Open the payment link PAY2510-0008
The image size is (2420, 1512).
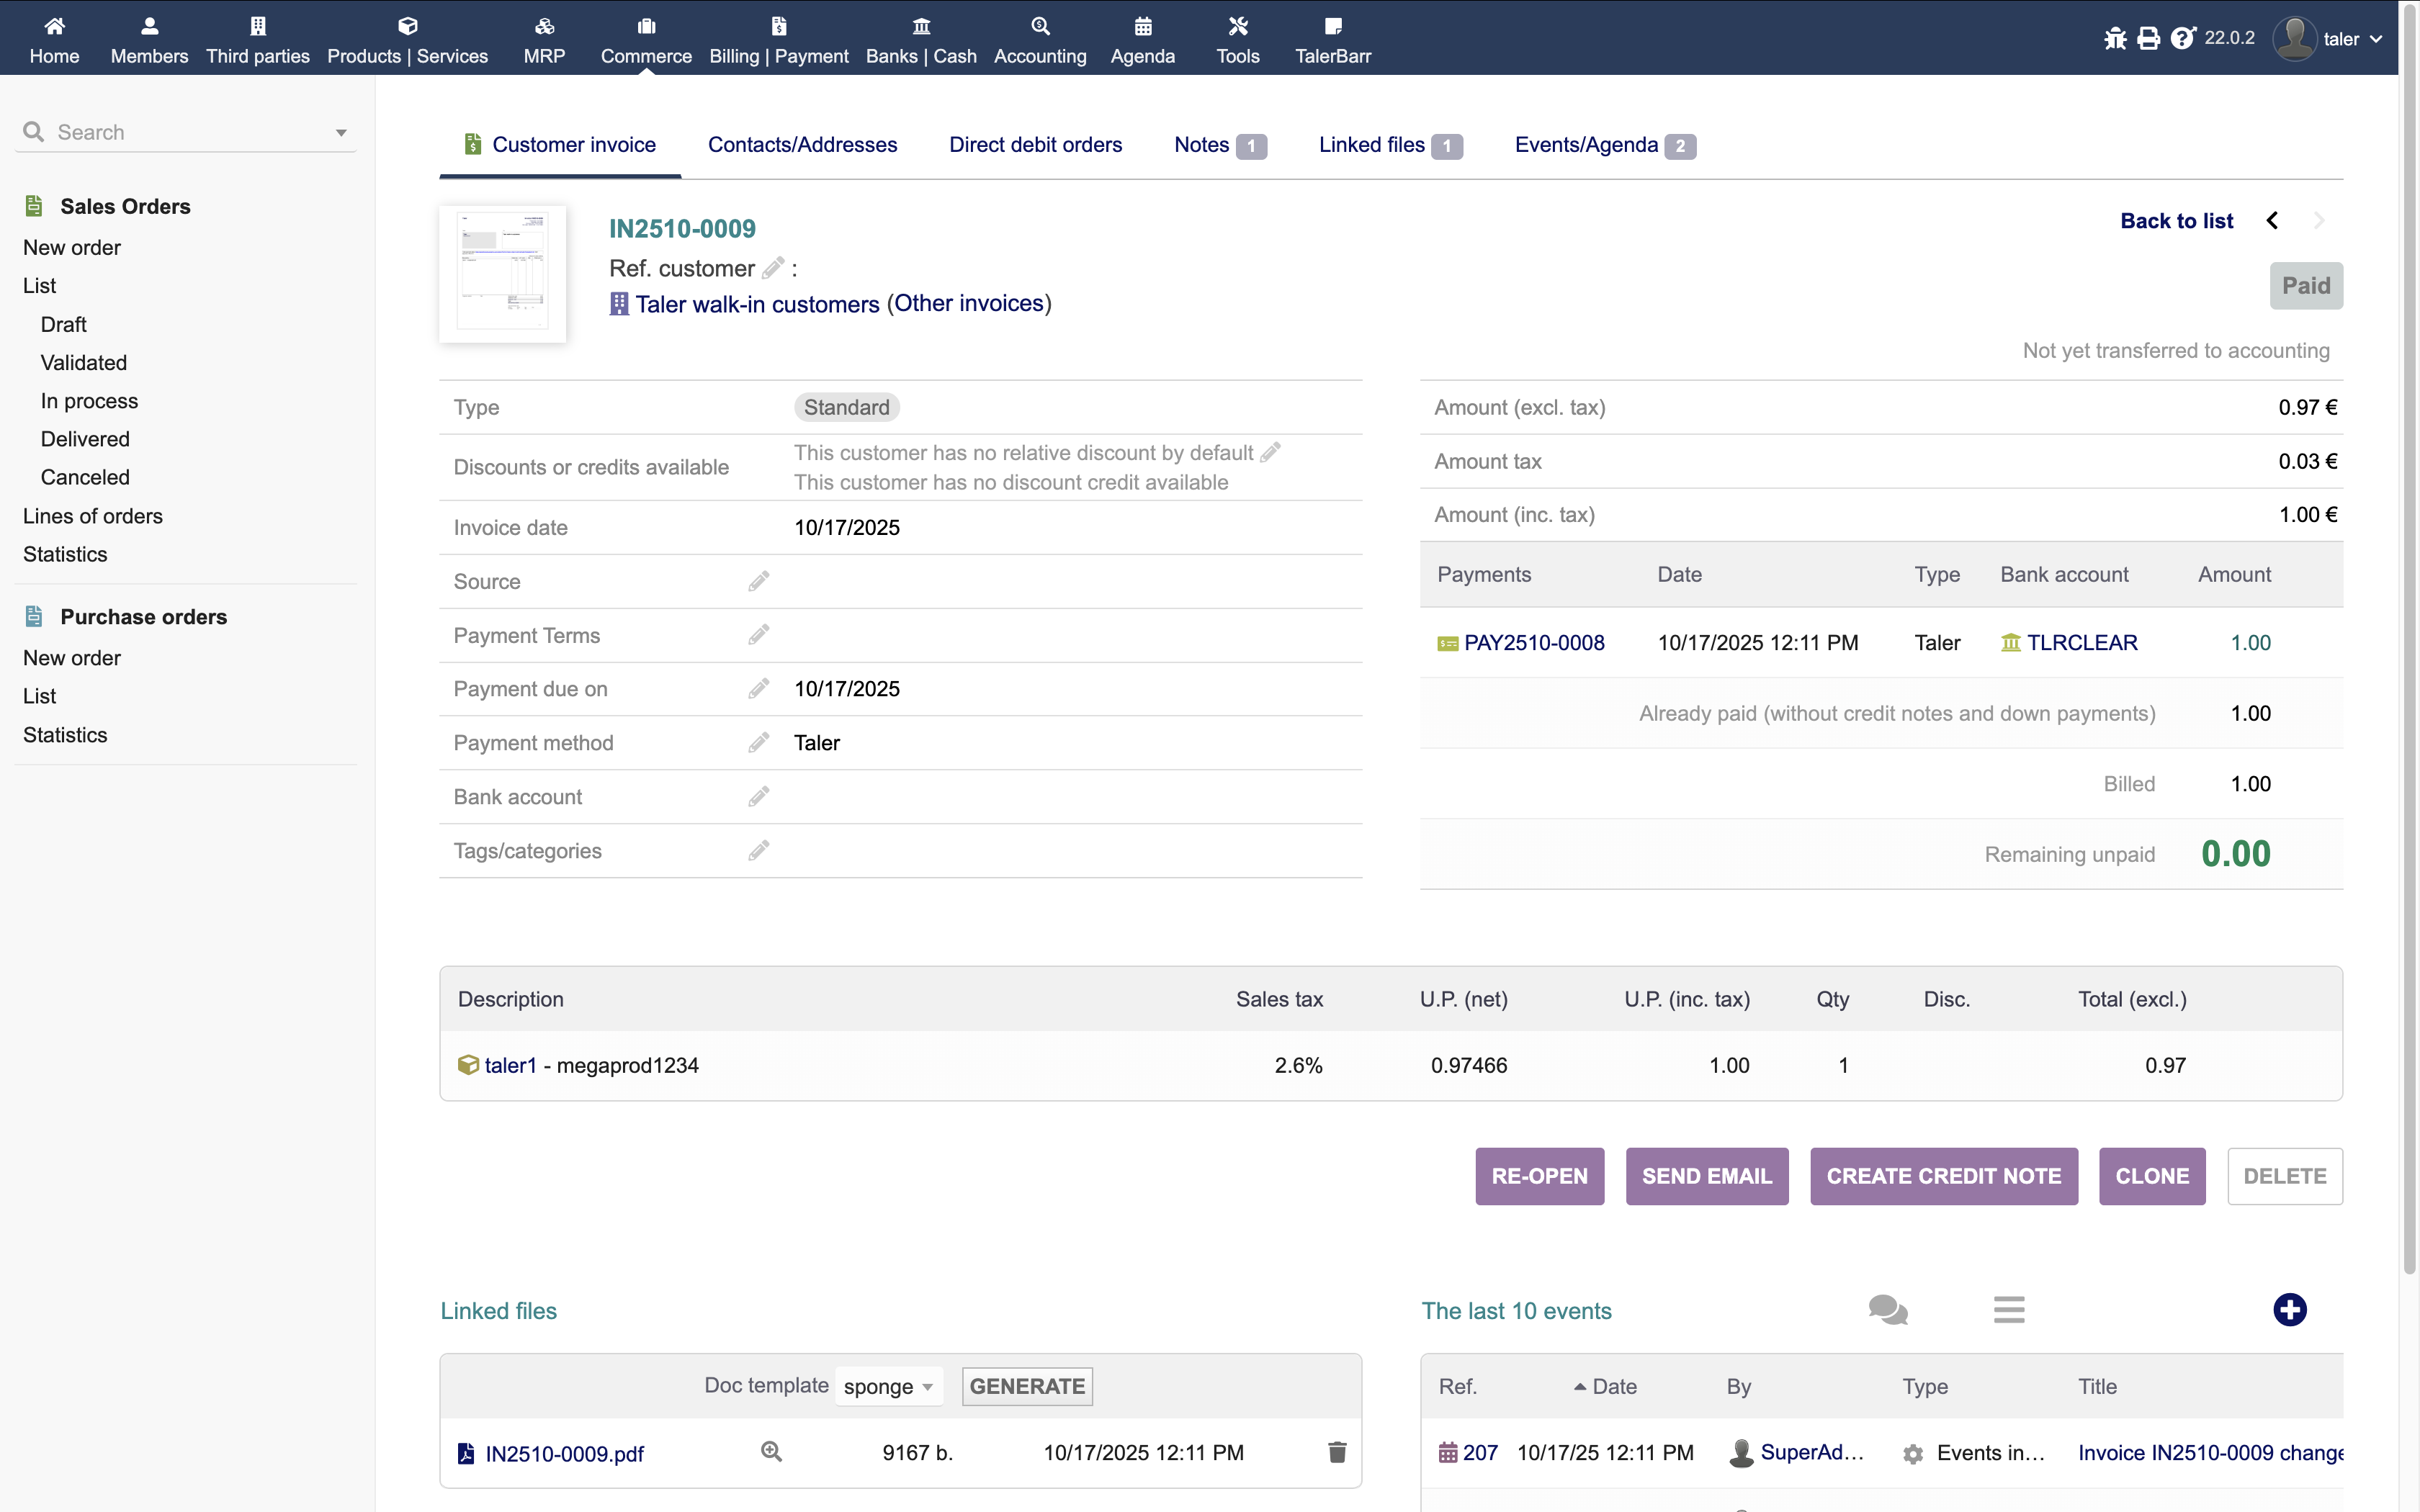pyautogui.click(x=1533, y=643)
